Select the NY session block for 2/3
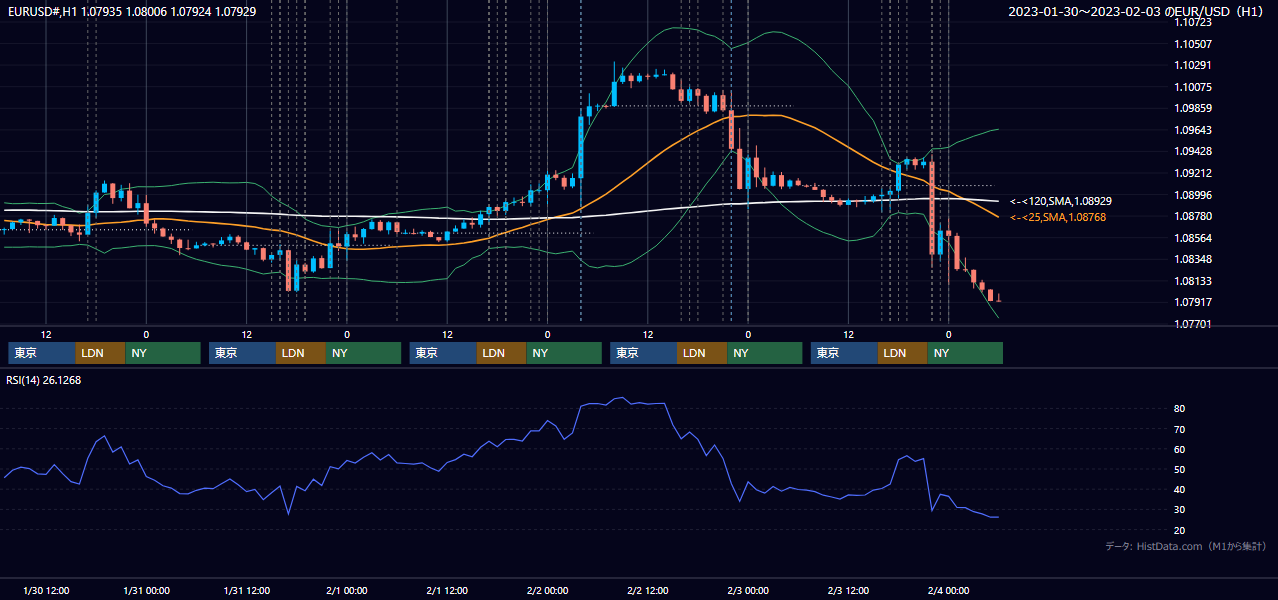The width and height of the screenshot is (1278, 600). pos(965,353)
